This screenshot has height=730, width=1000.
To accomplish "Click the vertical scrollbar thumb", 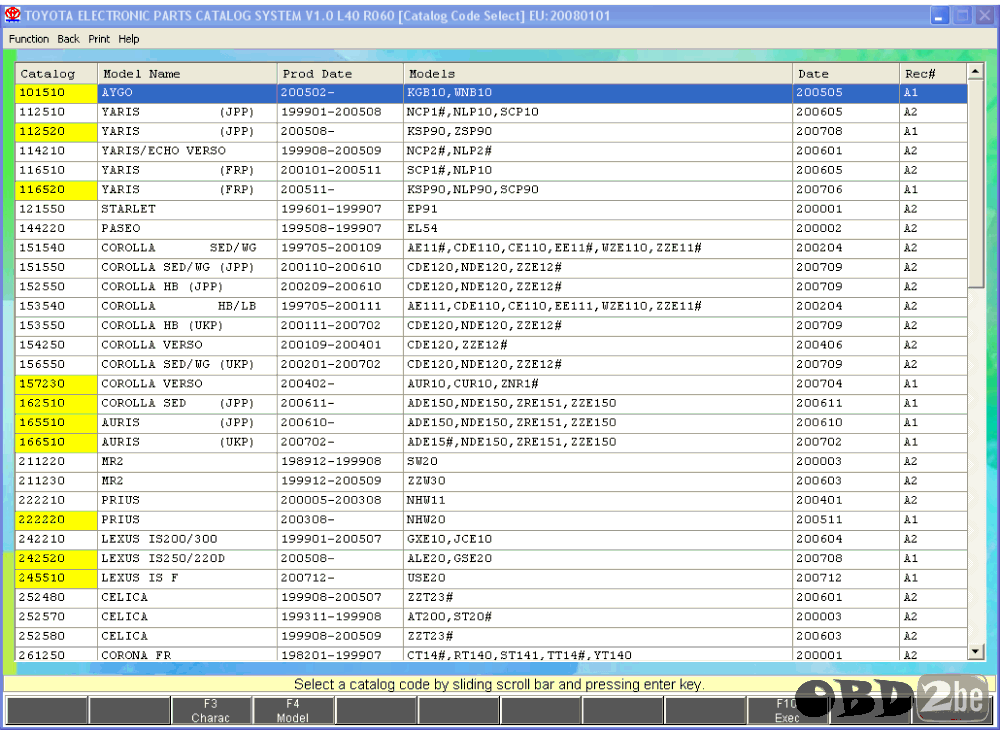I will click(x=975, y=184).
